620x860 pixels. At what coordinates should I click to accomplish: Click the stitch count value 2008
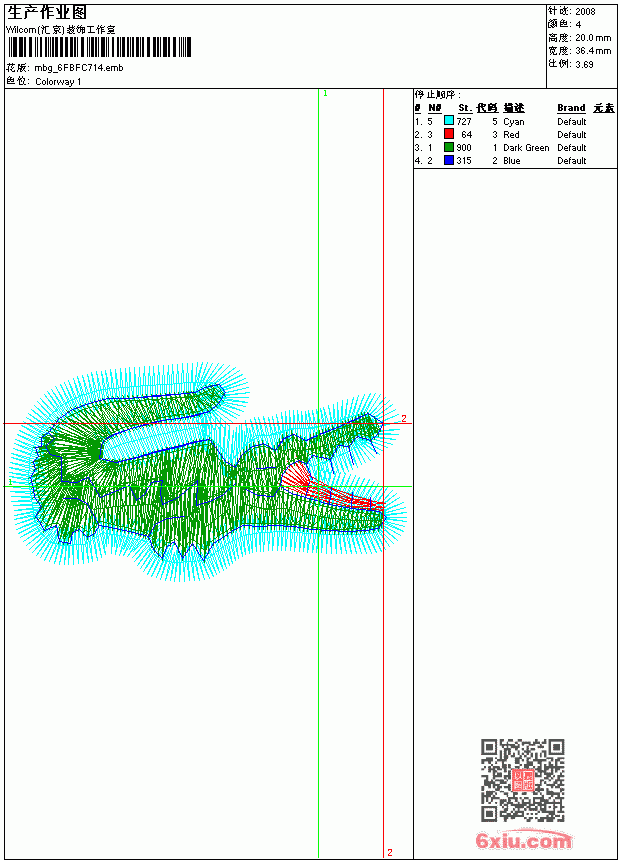pyautogui.click(x=585, y=12)
